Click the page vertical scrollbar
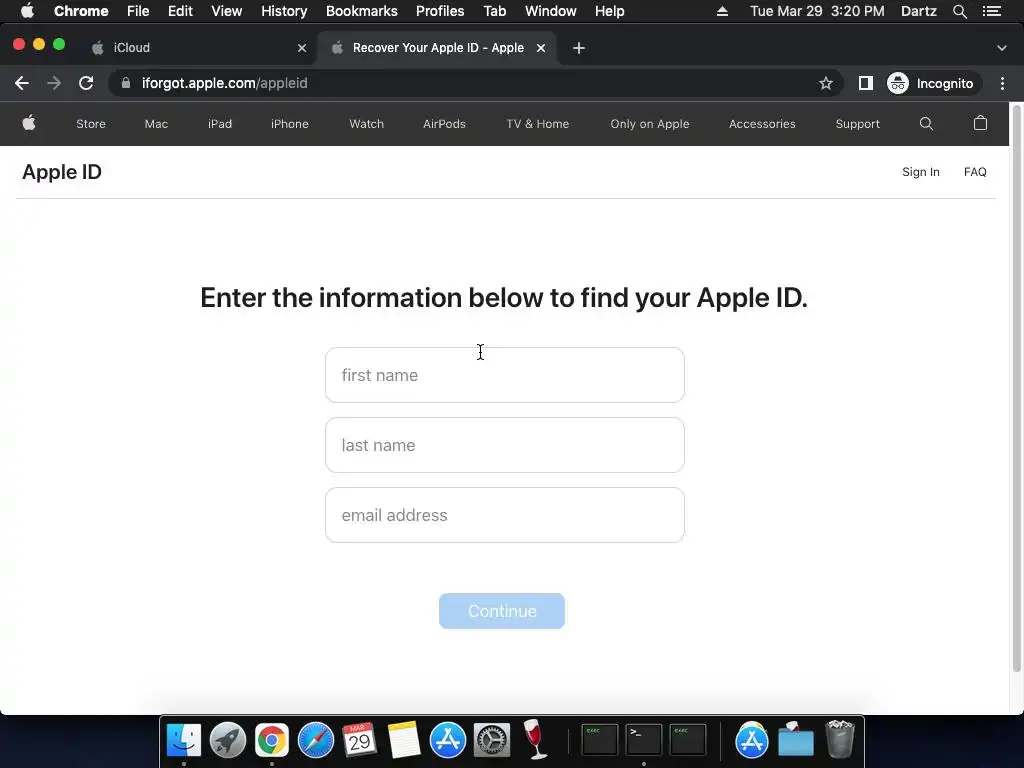The width and height of the screenshot is (1024, 768). pos(1016,389)
